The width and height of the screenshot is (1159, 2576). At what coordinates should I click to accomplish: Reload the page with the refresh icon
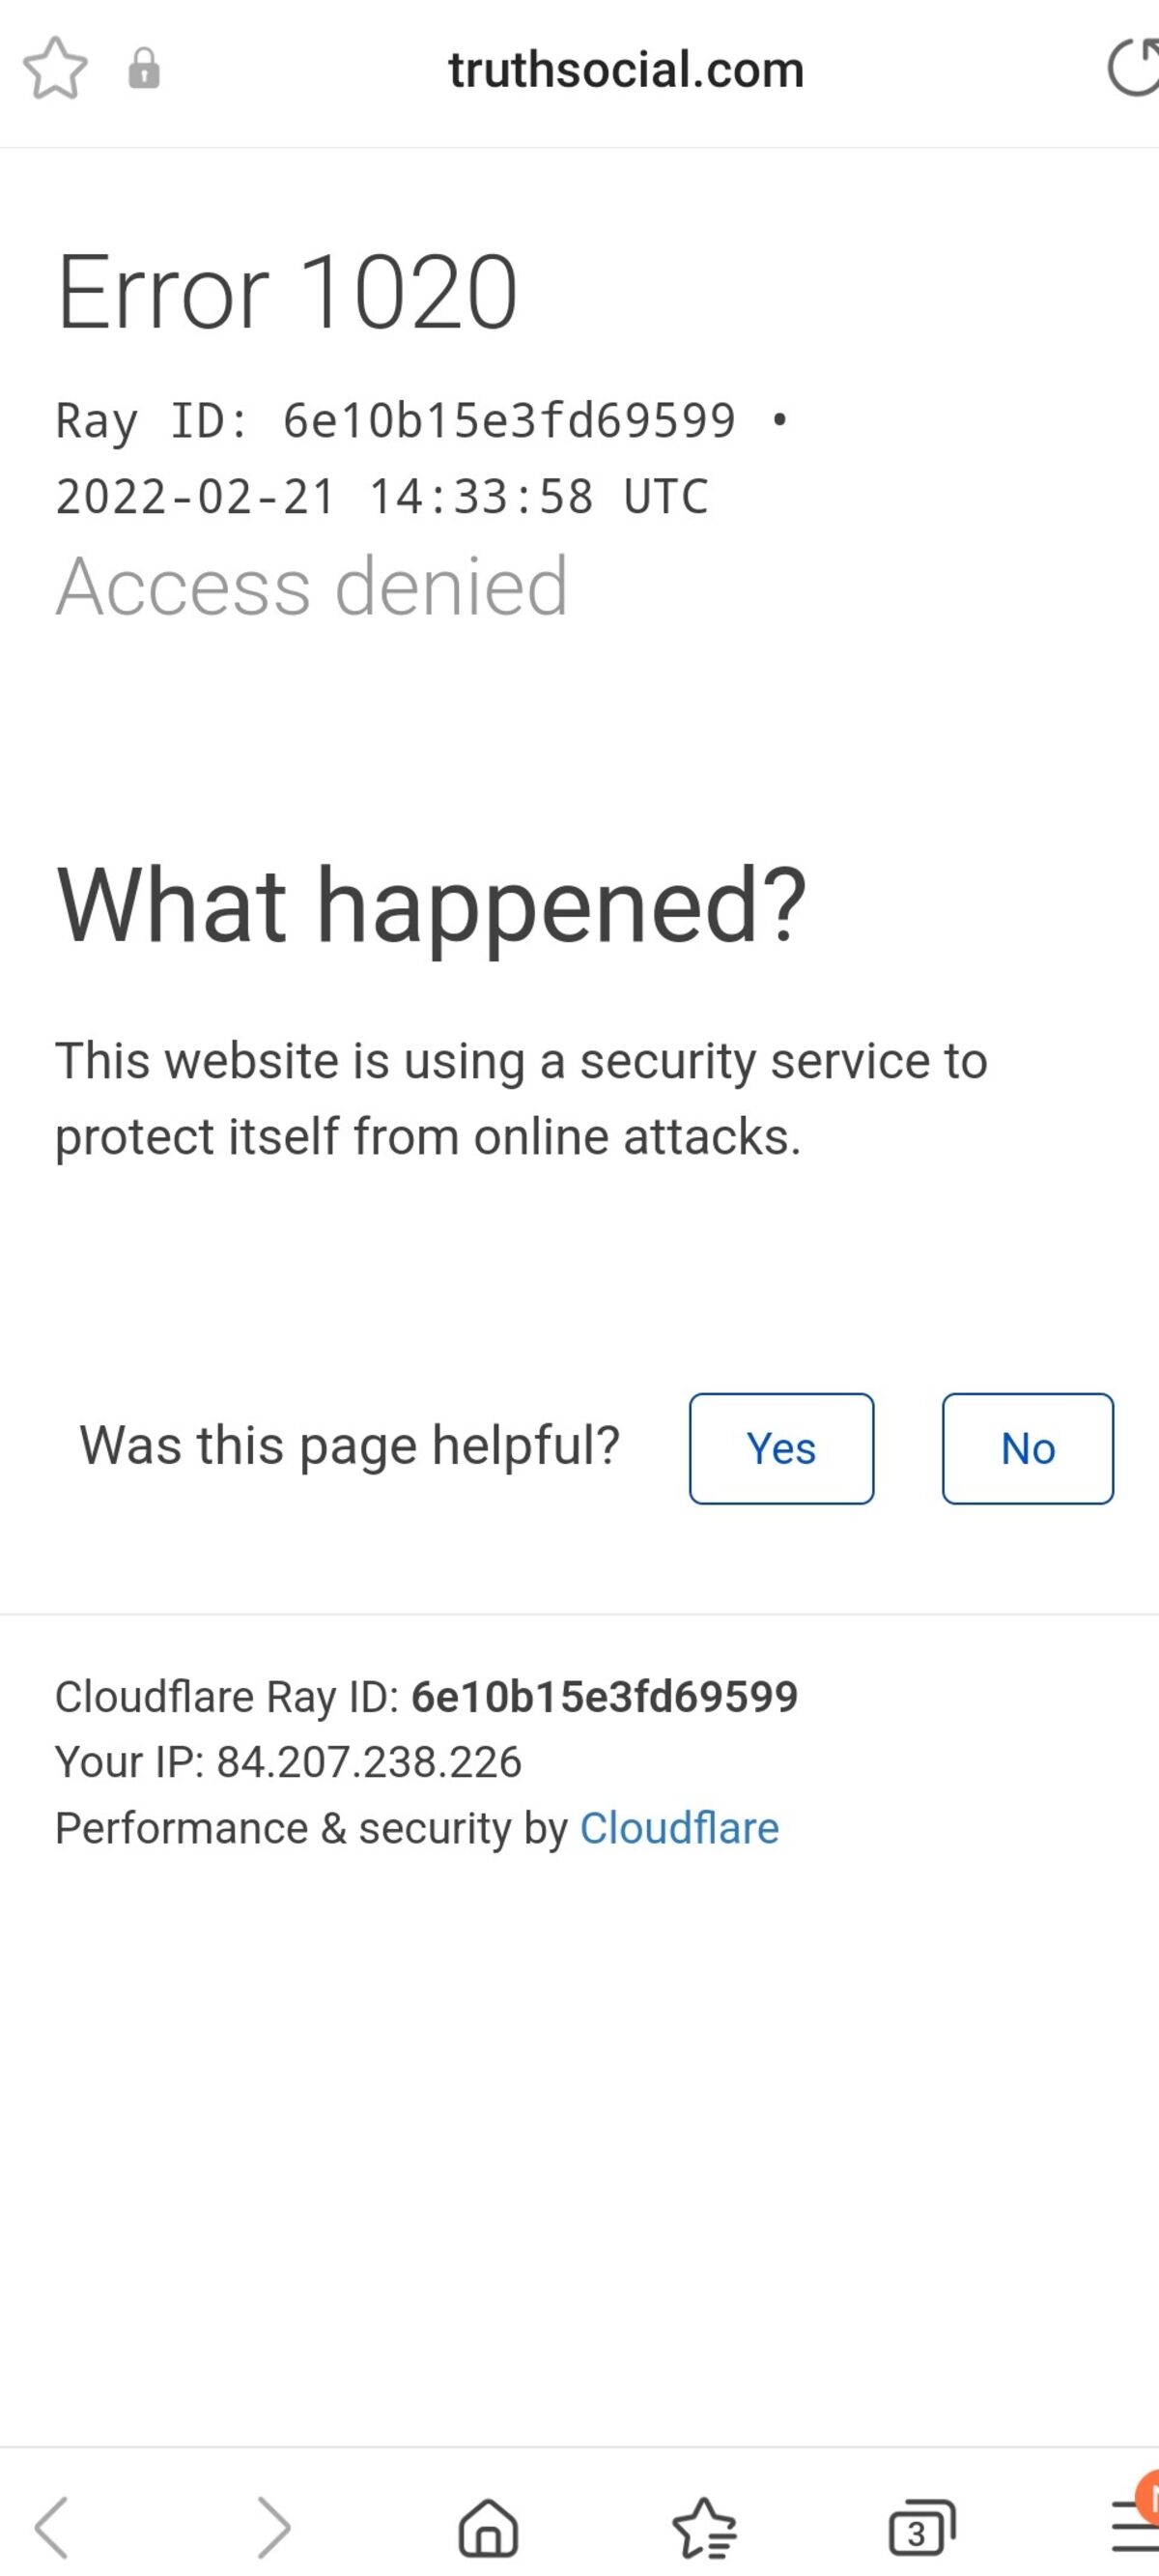[x=1133, y=69]
